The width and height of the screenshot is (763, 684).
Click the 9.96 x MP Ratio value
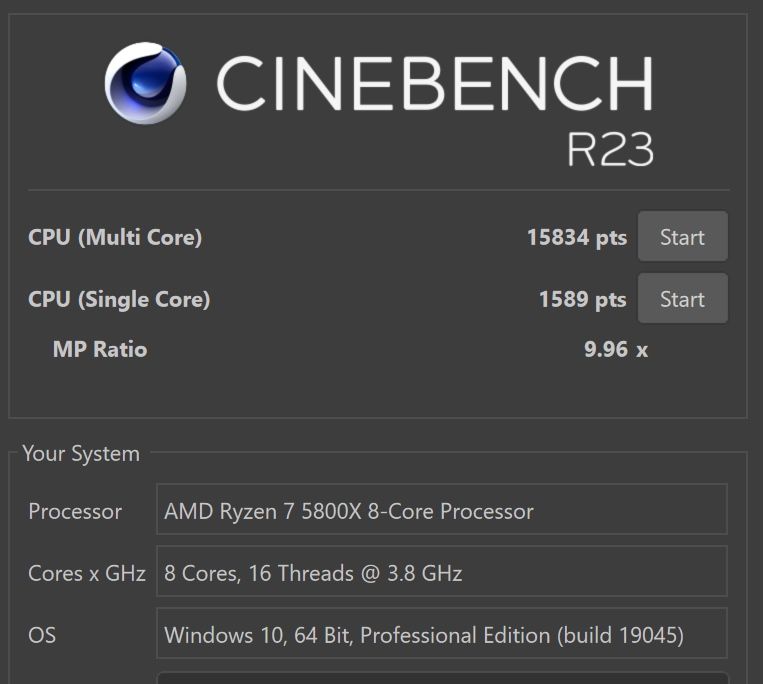click(615, 349)
